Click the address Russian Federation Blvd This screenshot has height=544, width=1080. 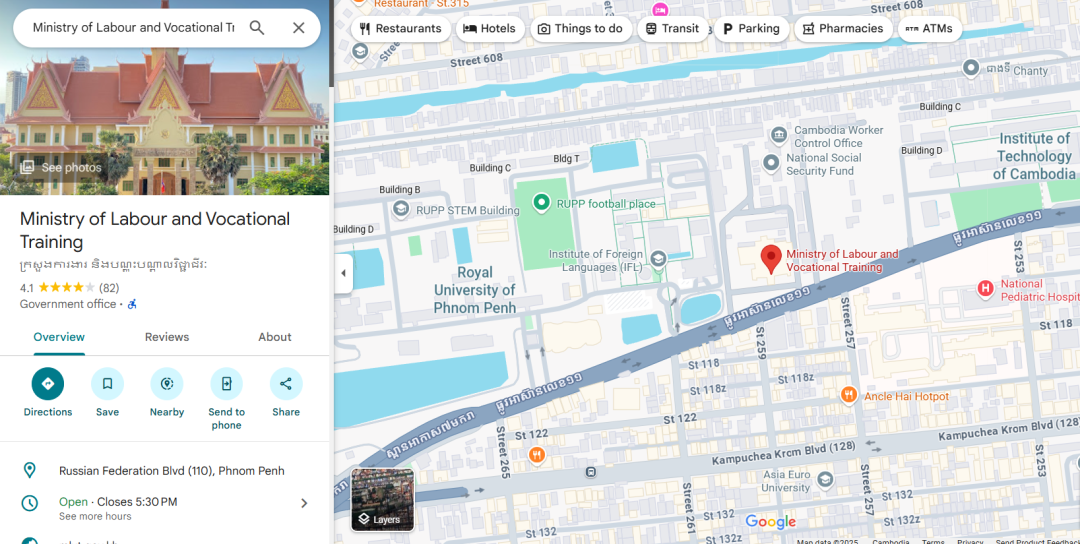click(172, 471)
